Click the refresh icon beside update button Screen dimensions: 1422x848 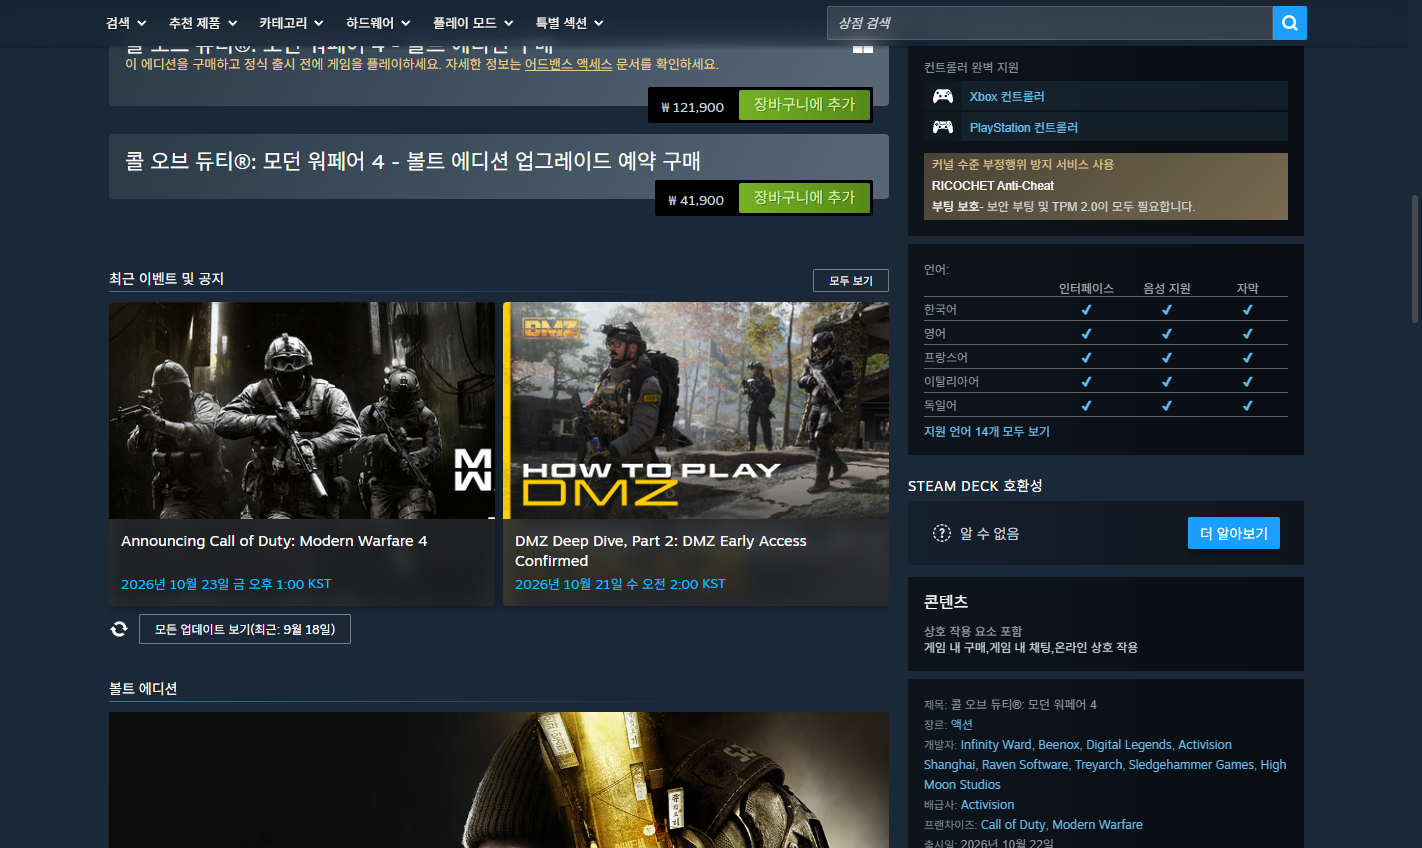[x=119, y=629]
